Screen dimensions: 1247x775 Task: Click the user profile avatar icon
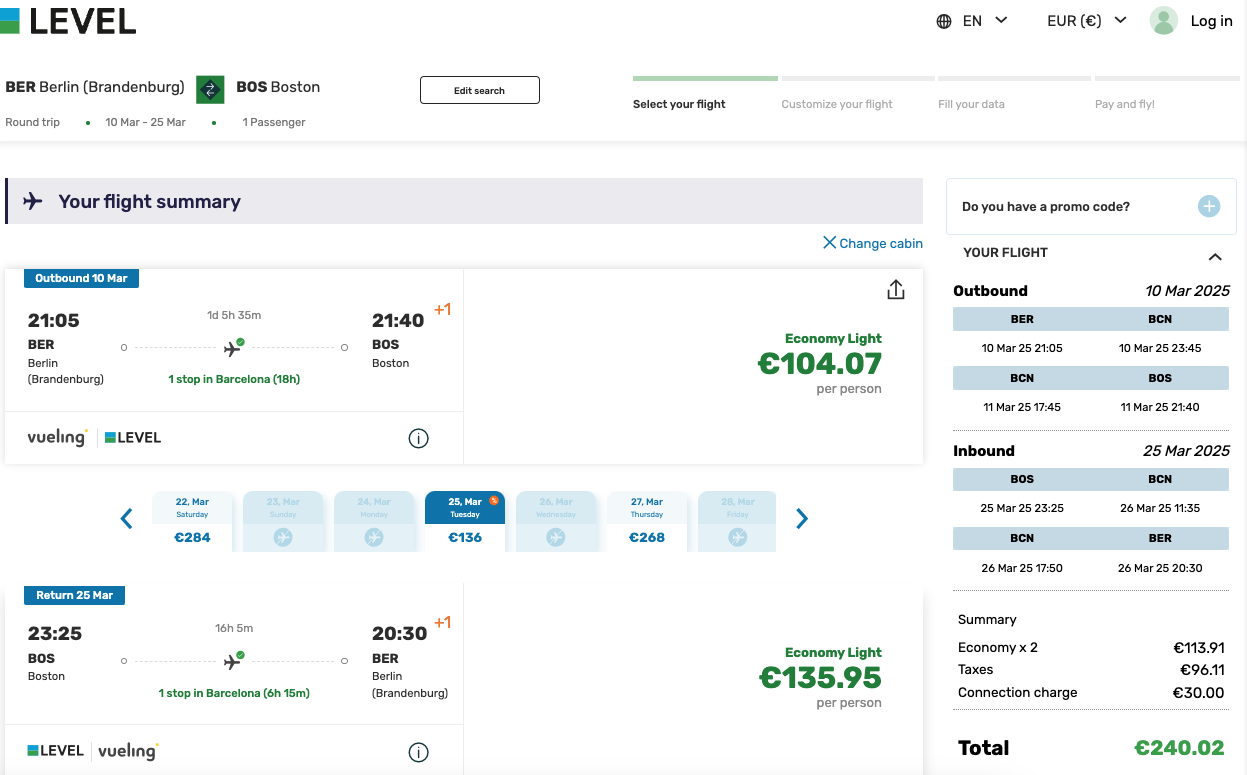pos(1163,20)
